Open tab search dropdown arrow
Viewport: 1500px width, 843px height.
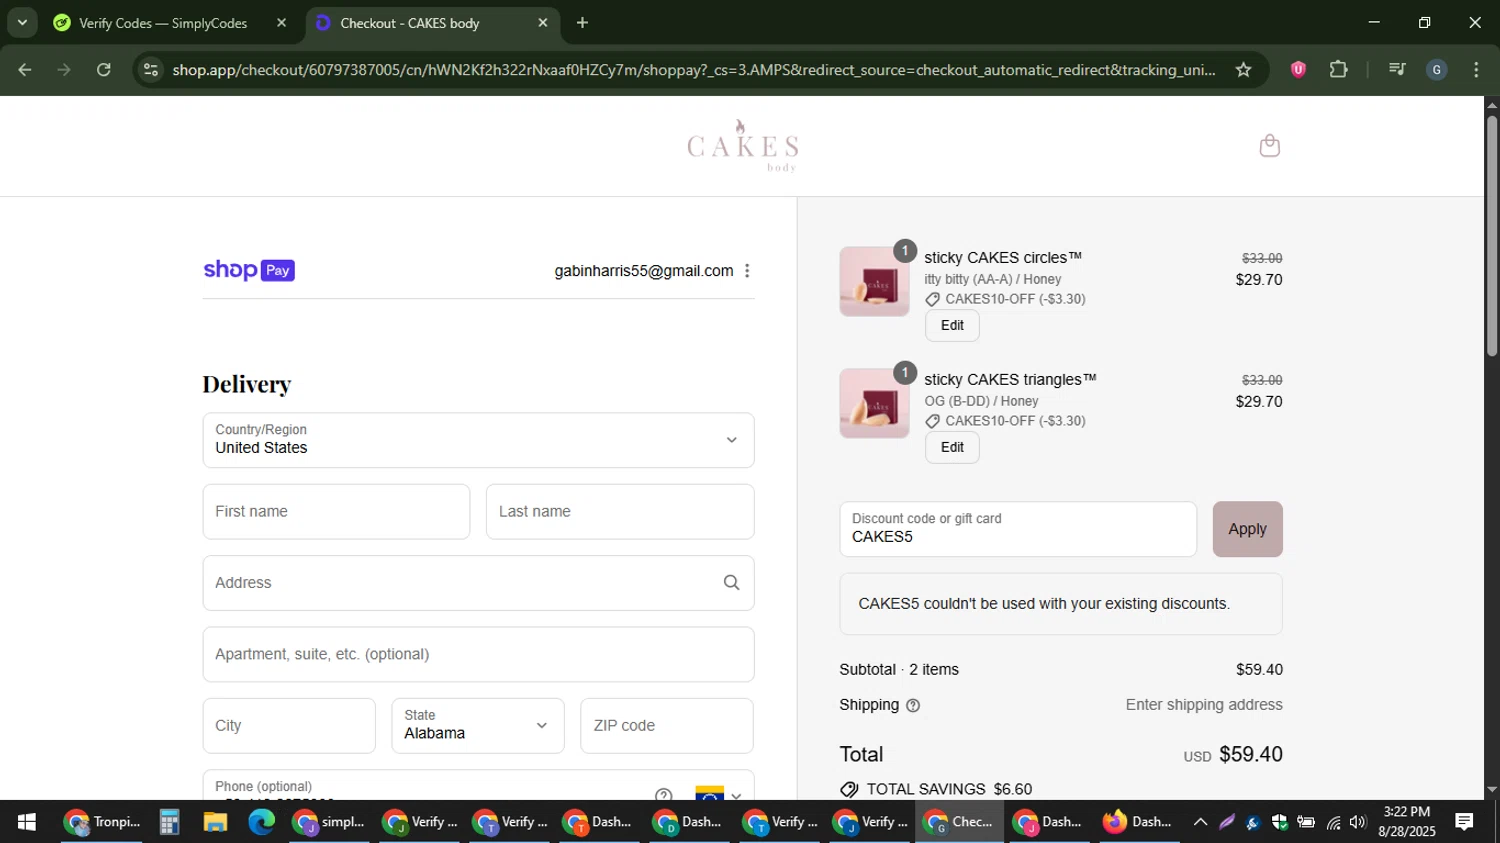tap(22, 22)
